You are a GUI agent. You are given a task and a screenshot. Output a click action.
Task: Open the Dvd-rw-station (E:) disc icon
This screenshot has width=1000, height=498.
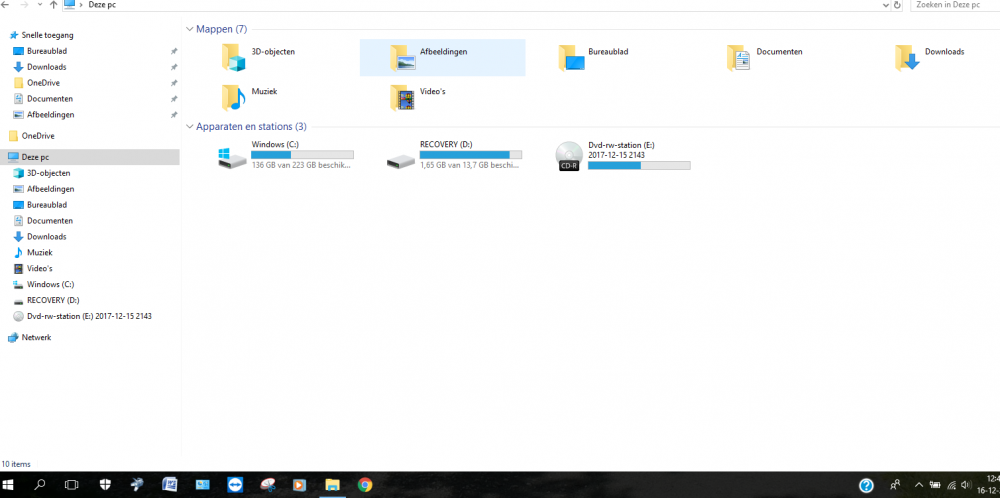pyautogui.click(x=570, y=156)
